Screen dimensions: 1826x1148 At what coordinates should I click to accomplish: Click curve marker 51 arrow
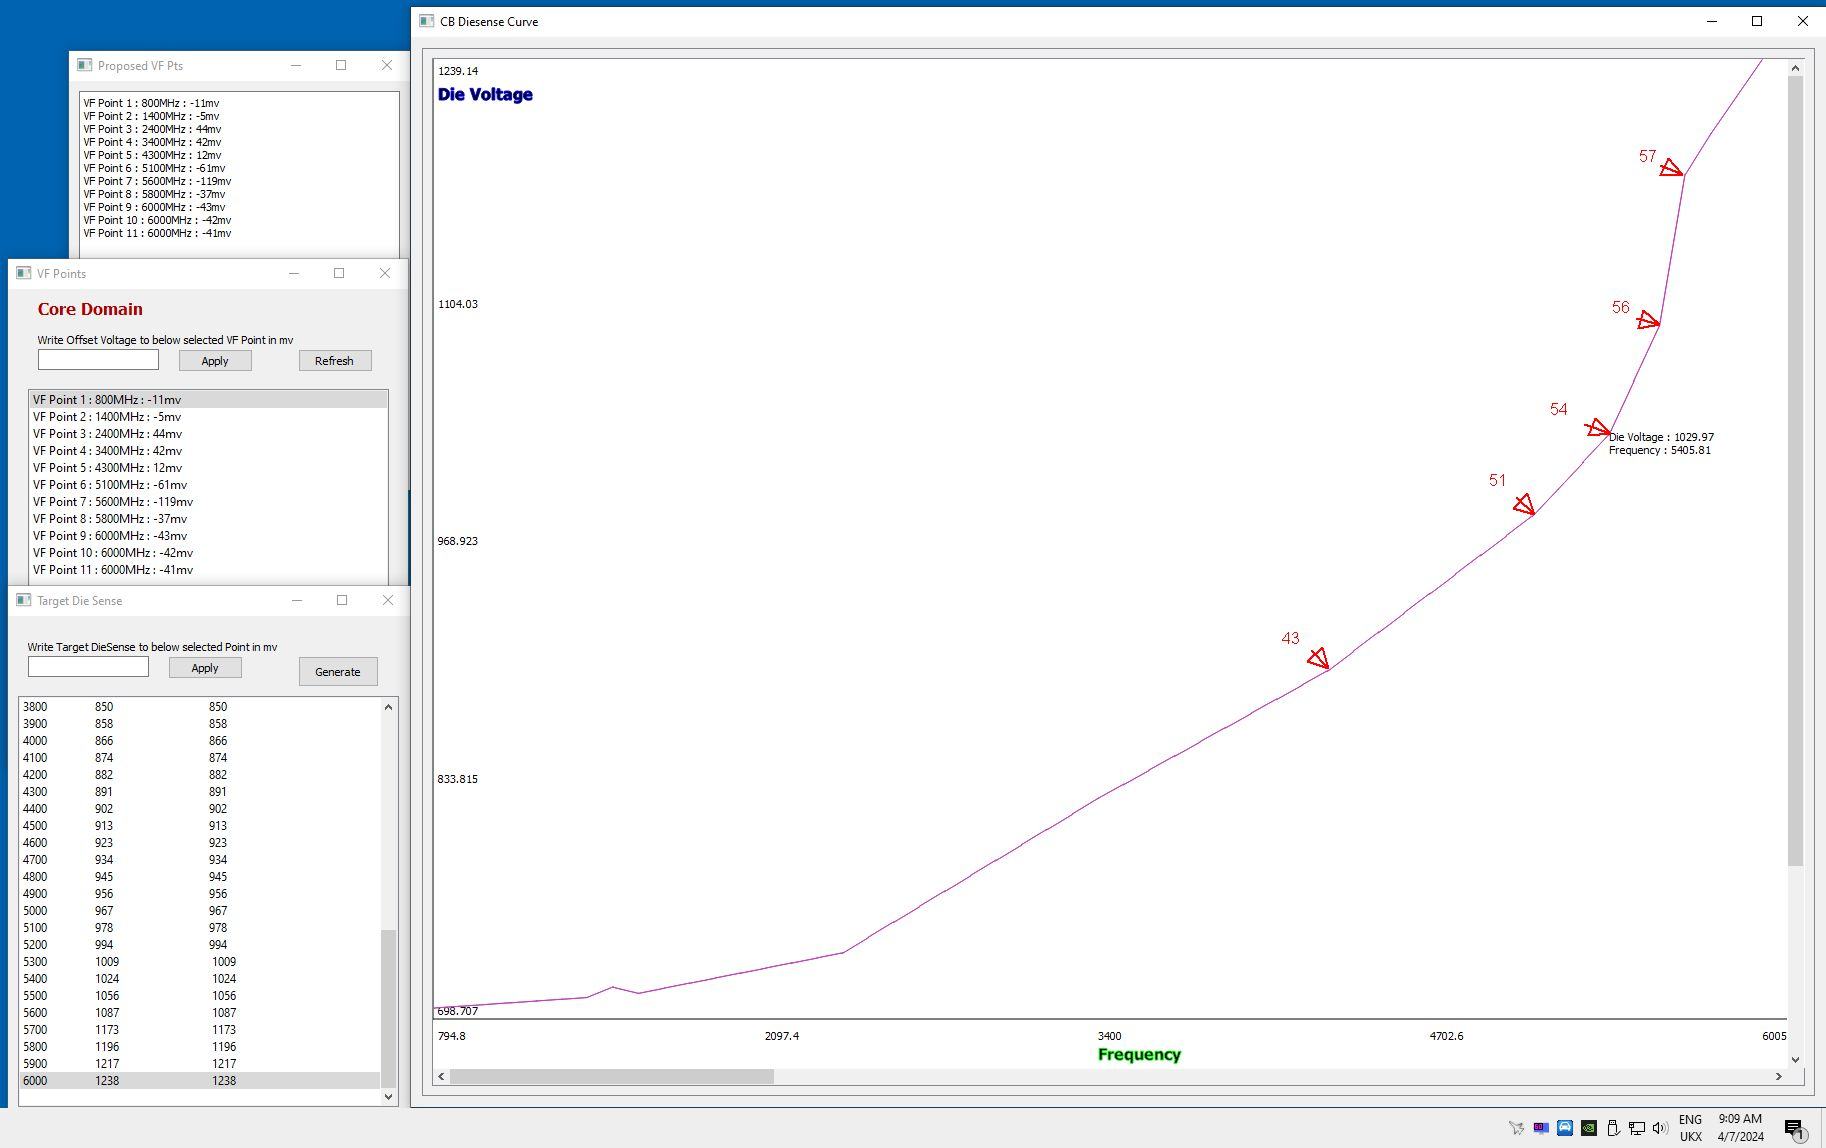click(1524, 504)
